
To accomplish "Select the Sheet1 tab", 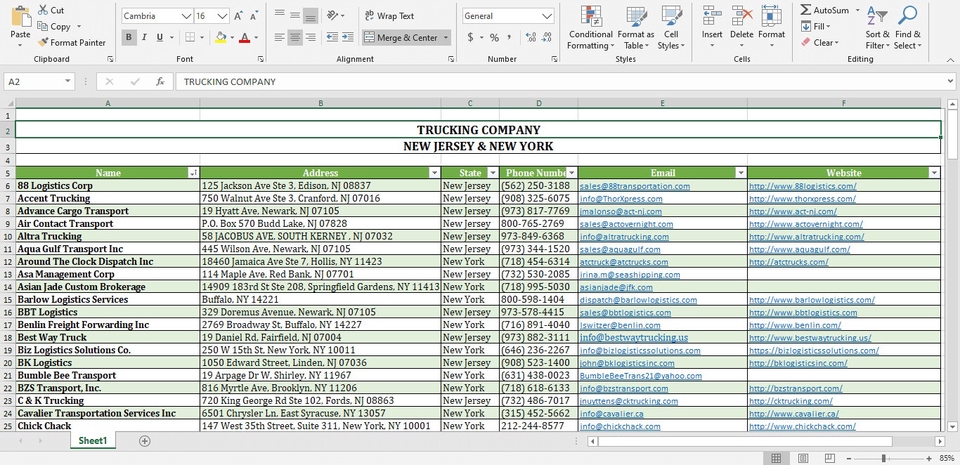I will point(93,441).
